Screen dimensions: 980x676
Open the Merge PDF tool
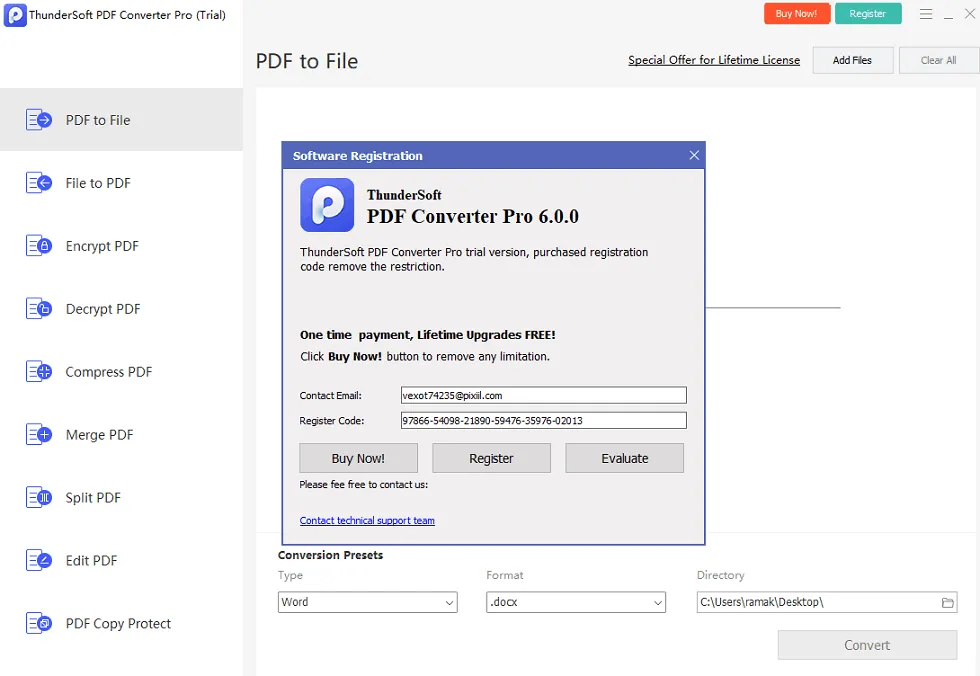click(x=100, y=434)
